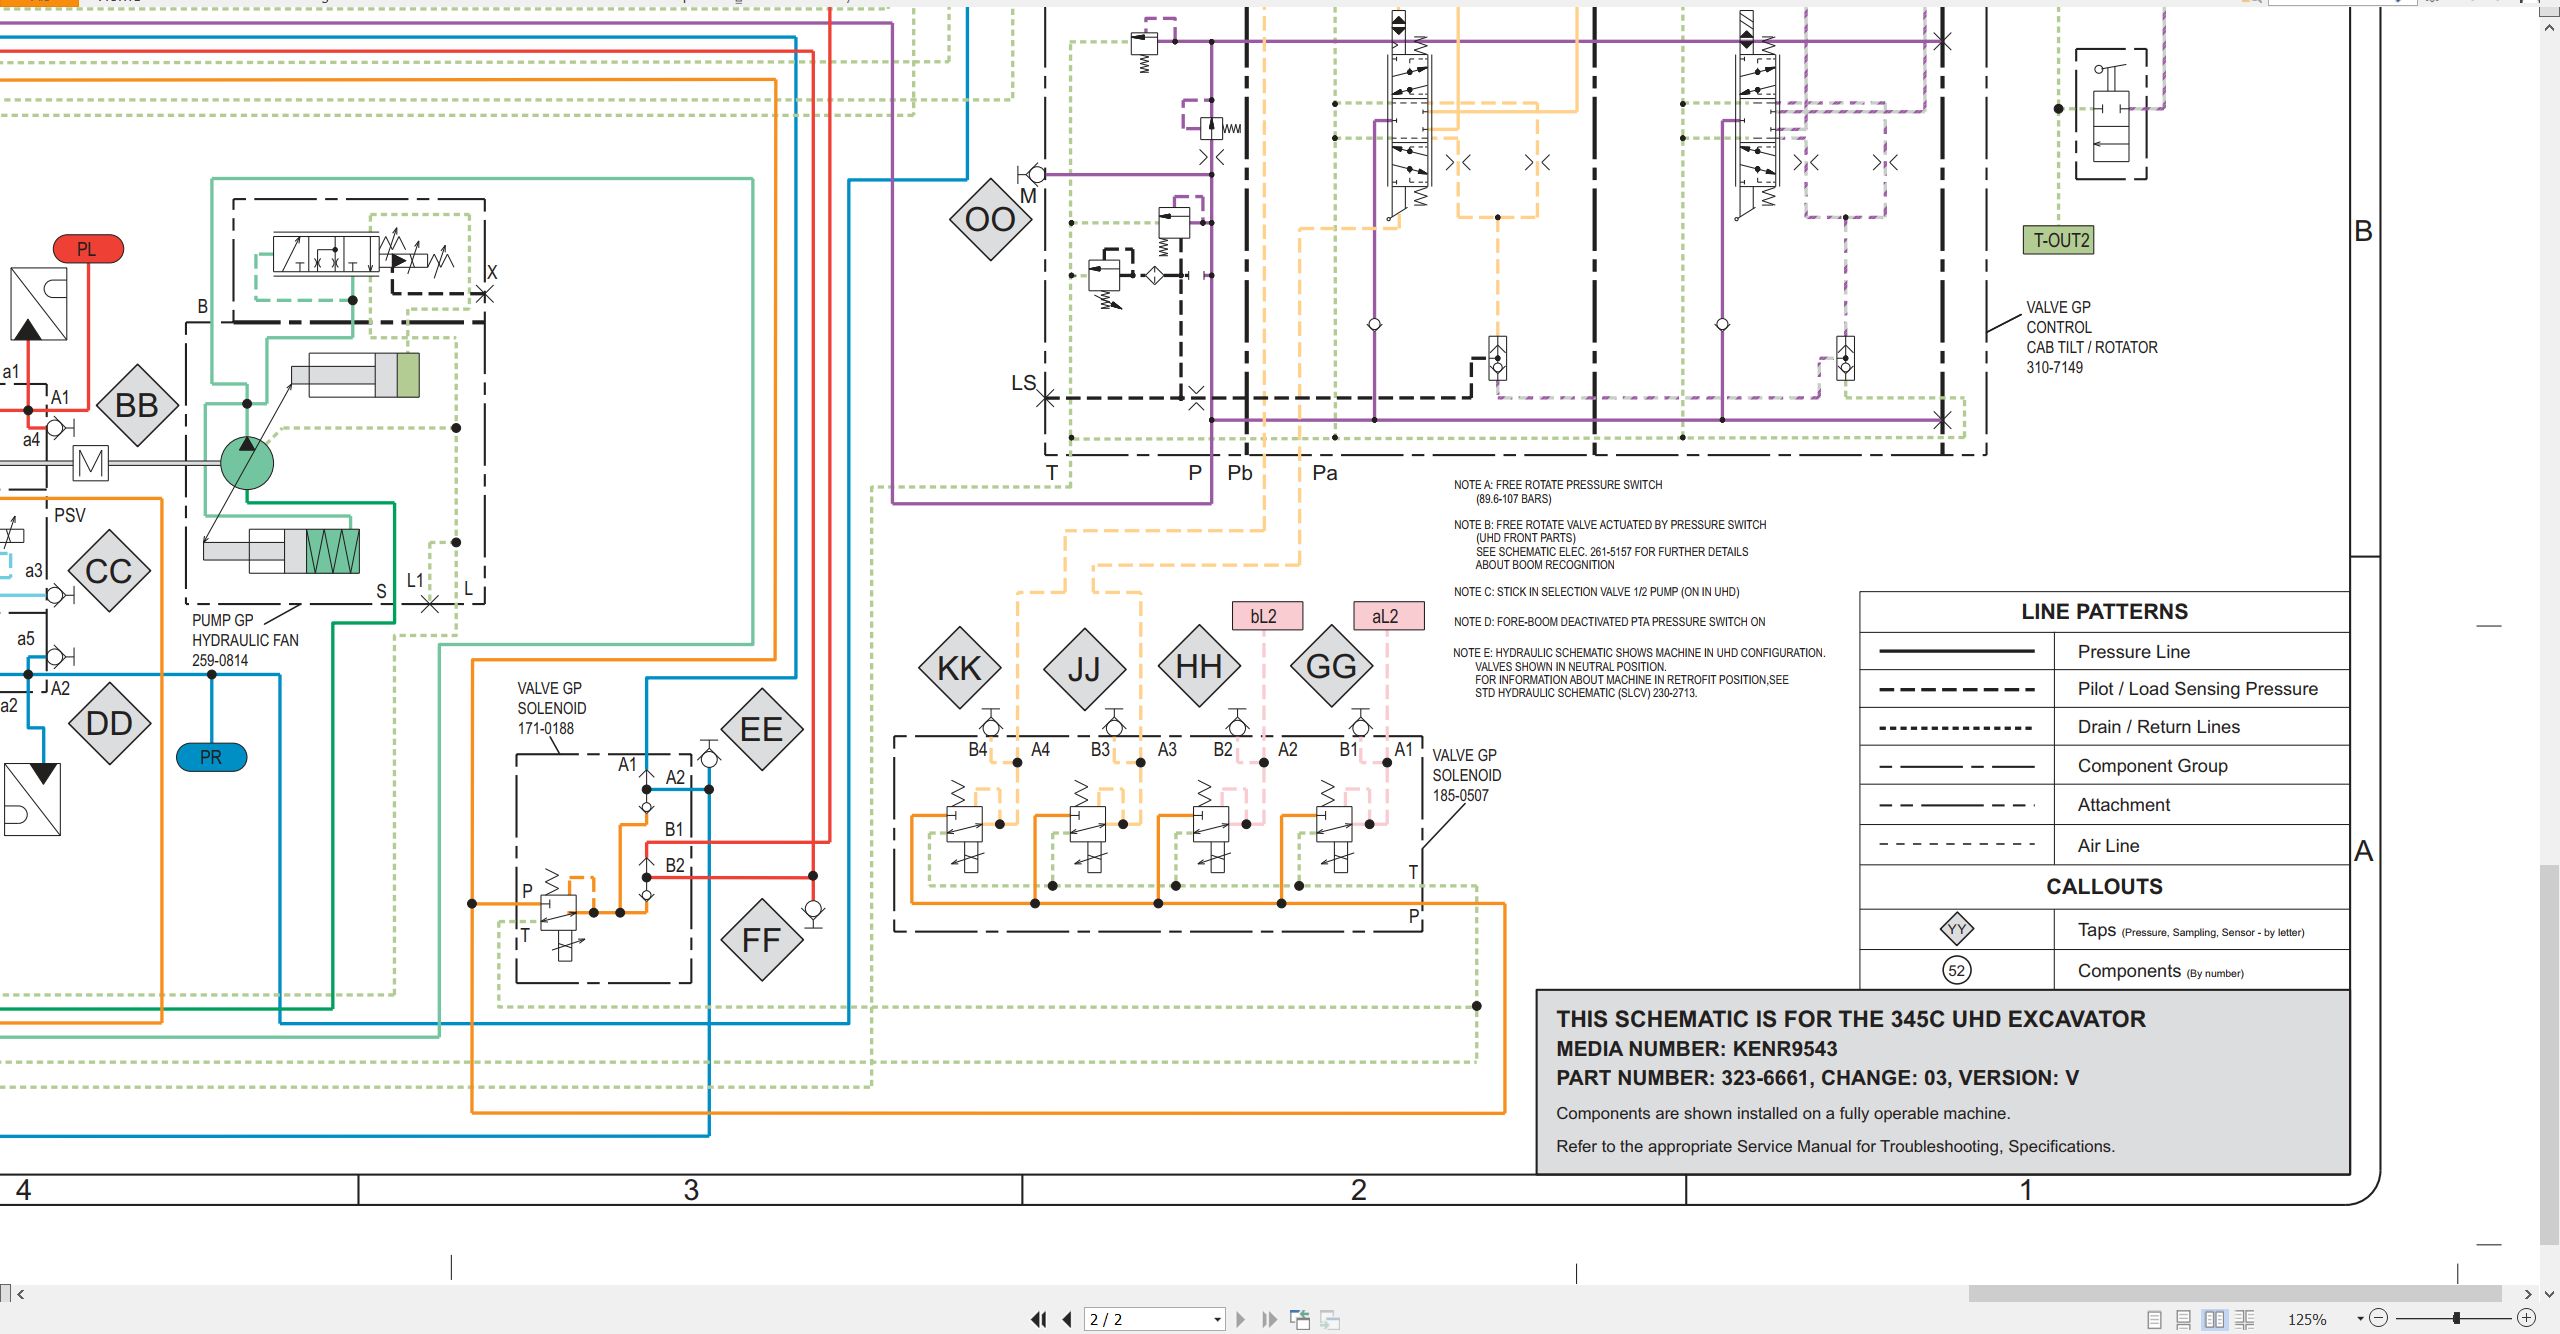Click the next view icon
The image size is (2560, 1334).
[1330, 1320]
